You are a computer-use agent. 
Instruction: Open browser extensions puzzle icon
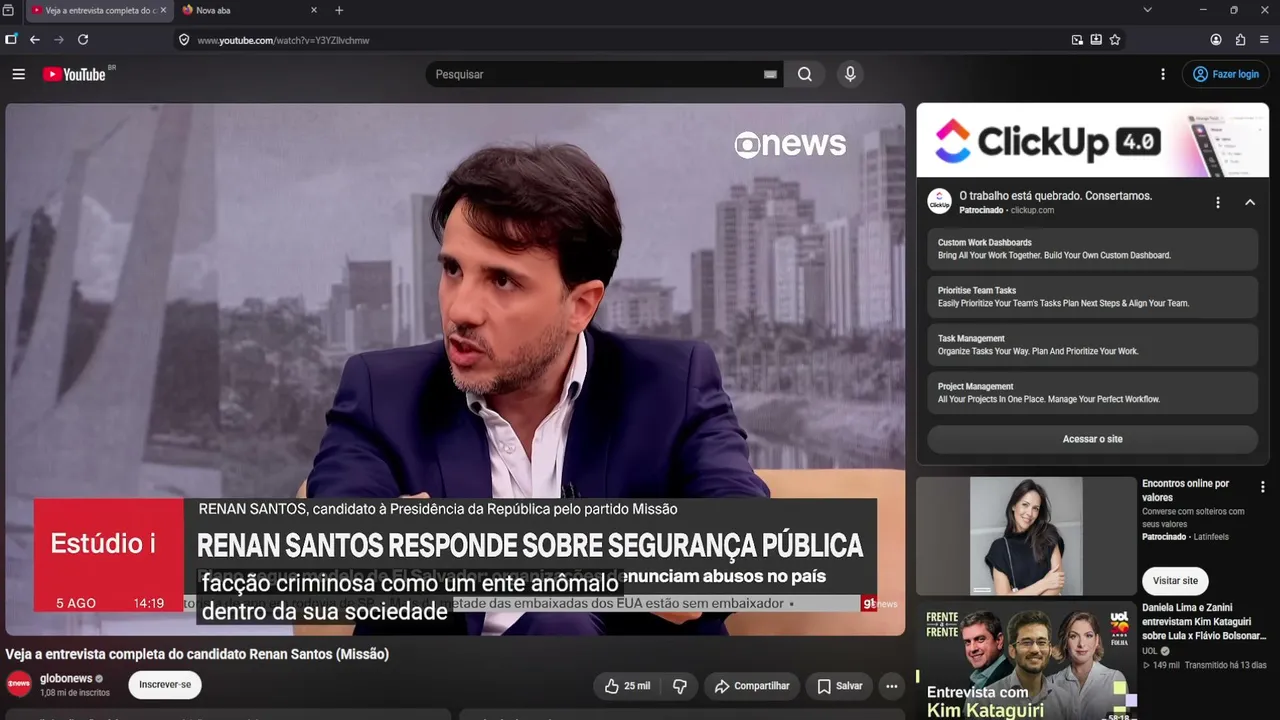(x=1240, y=40)
